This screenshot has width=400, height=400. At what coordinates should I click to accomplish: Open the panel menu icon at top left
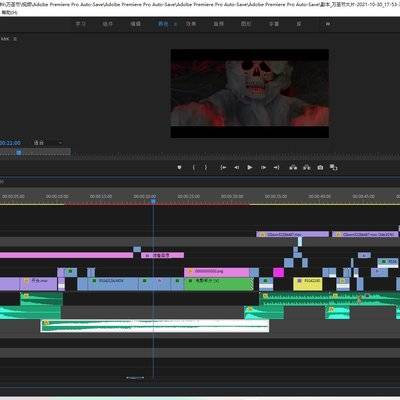tap(15, 39)
